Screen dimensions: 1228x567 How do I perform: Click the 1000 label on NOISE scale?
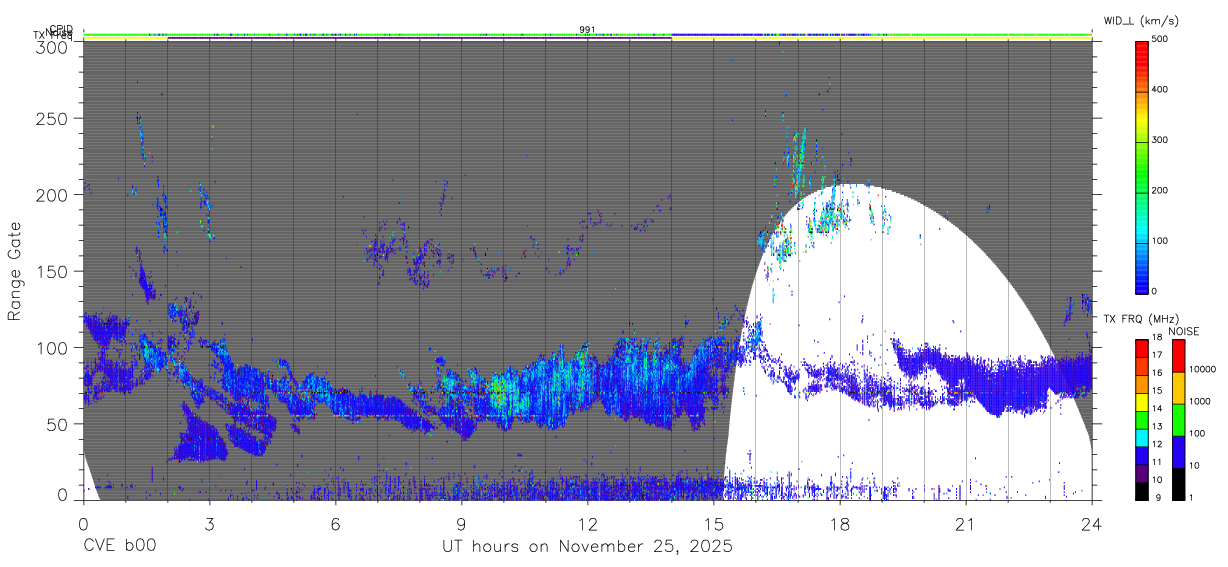(1202, 402)
